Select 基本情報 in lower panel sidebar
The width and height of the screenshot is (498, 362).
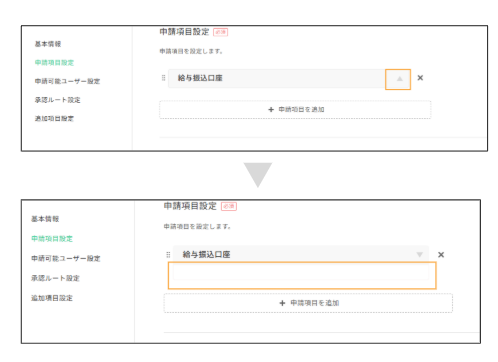[45, 219]
